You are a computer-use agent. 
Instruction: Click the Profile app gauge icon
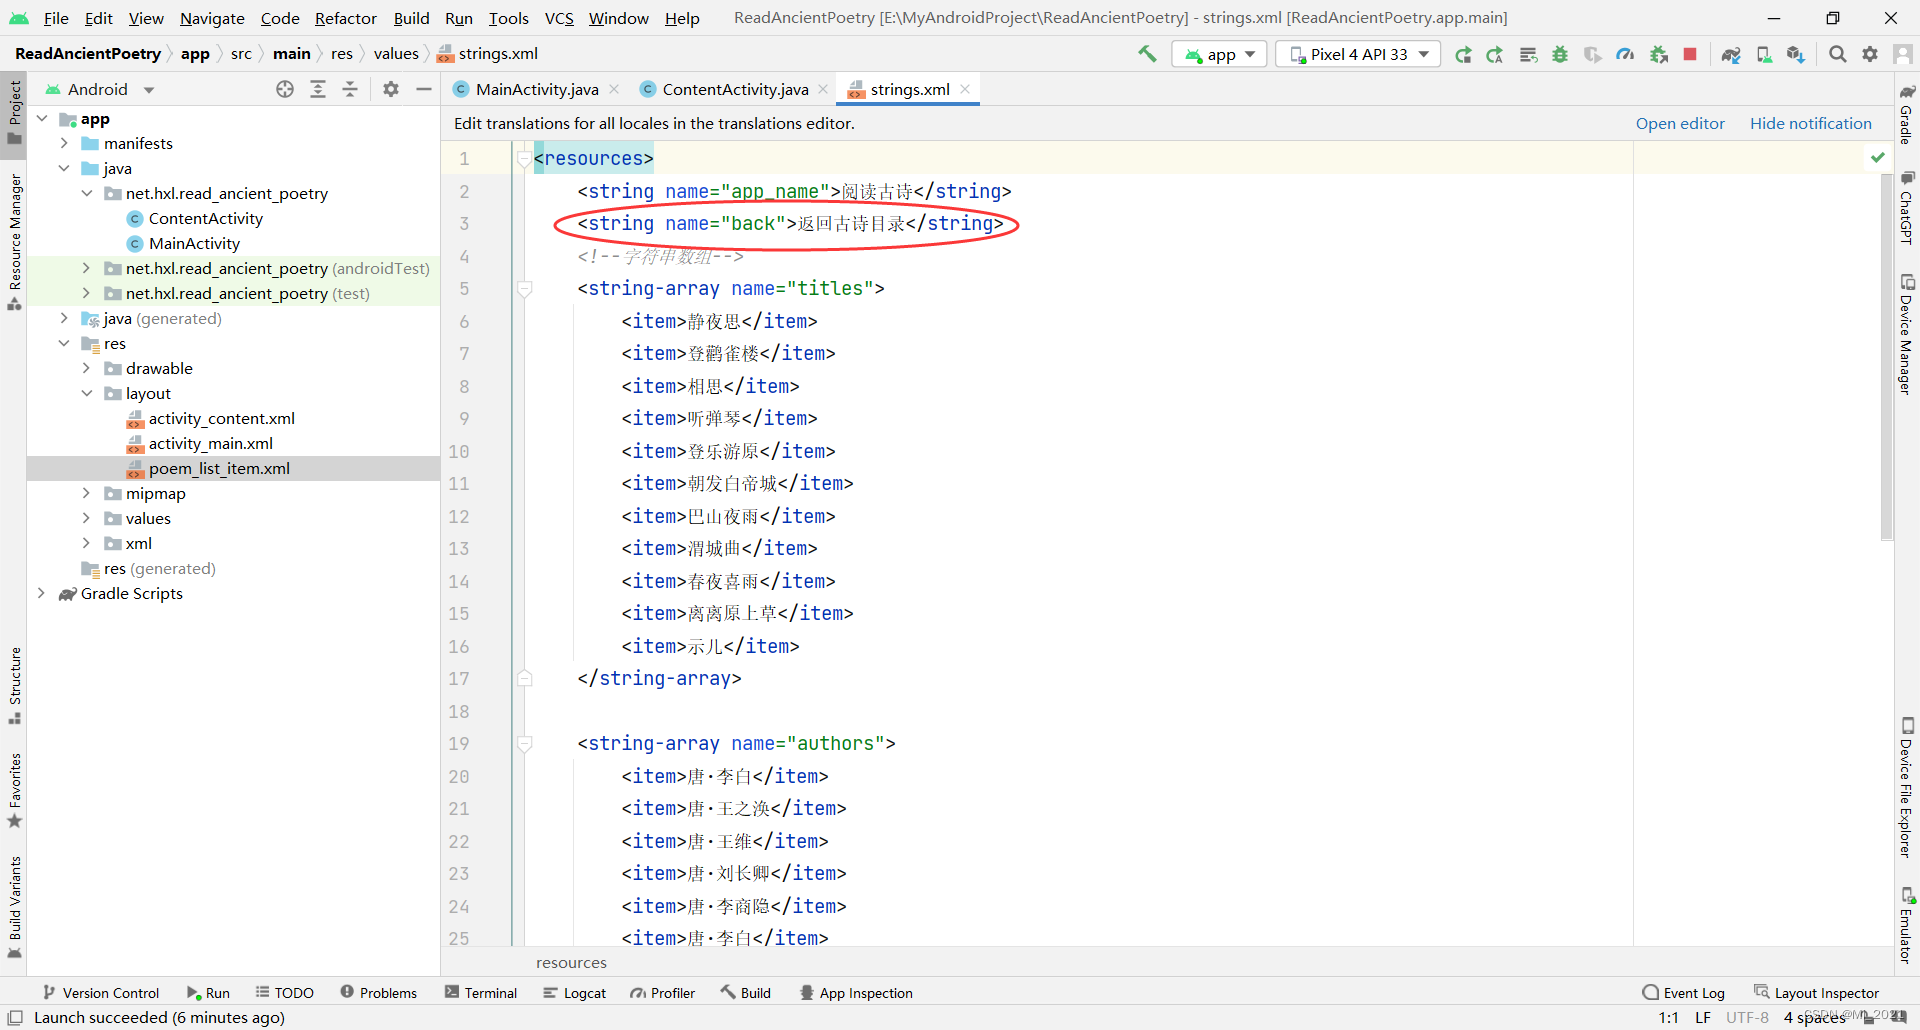[1625, 54]
